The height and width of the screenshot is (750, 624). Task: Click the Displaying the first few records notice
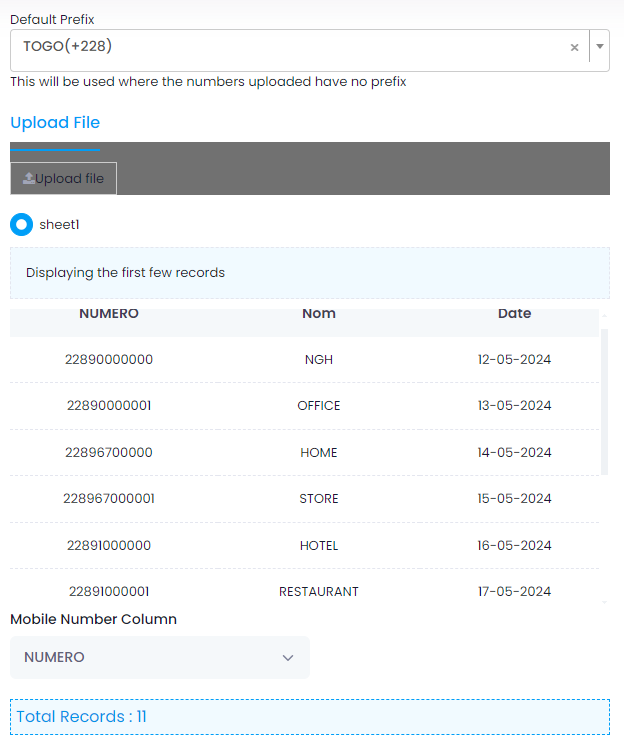pyautogui.click(x=310, y=273)
